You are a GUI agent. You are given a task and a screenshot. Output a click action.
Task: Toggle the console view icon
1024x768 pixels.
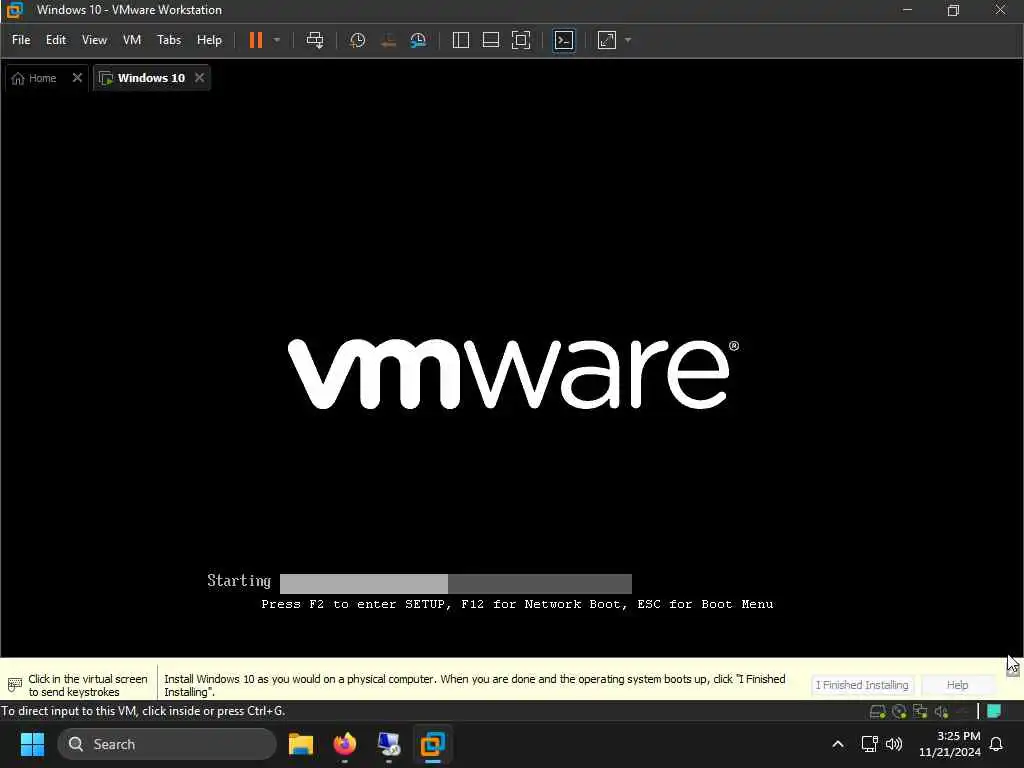click(564, 40)
